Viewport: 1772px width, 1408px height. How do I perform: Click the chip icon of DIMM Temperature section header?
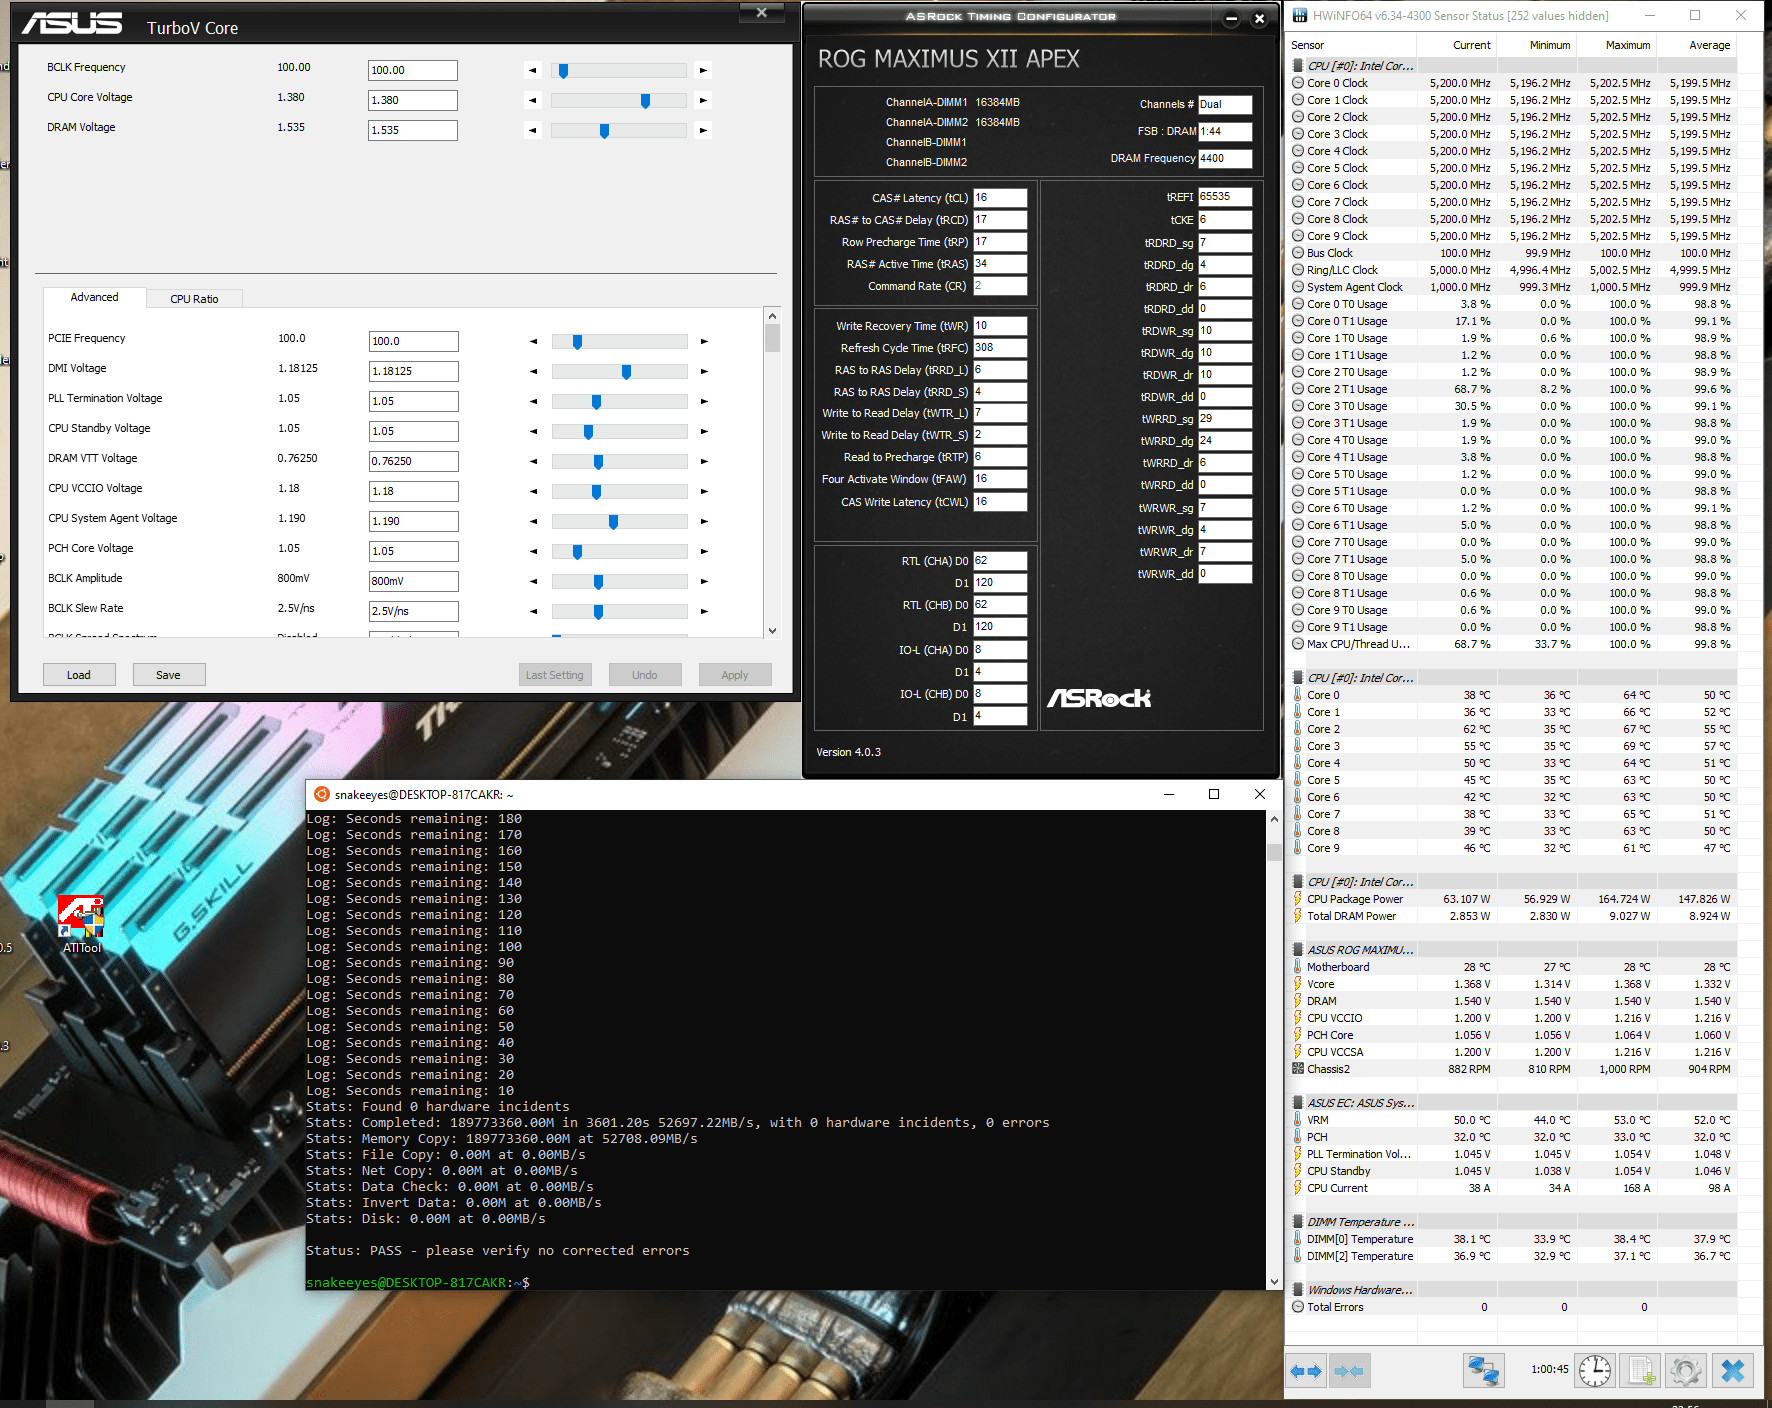coord(1298,1222)
